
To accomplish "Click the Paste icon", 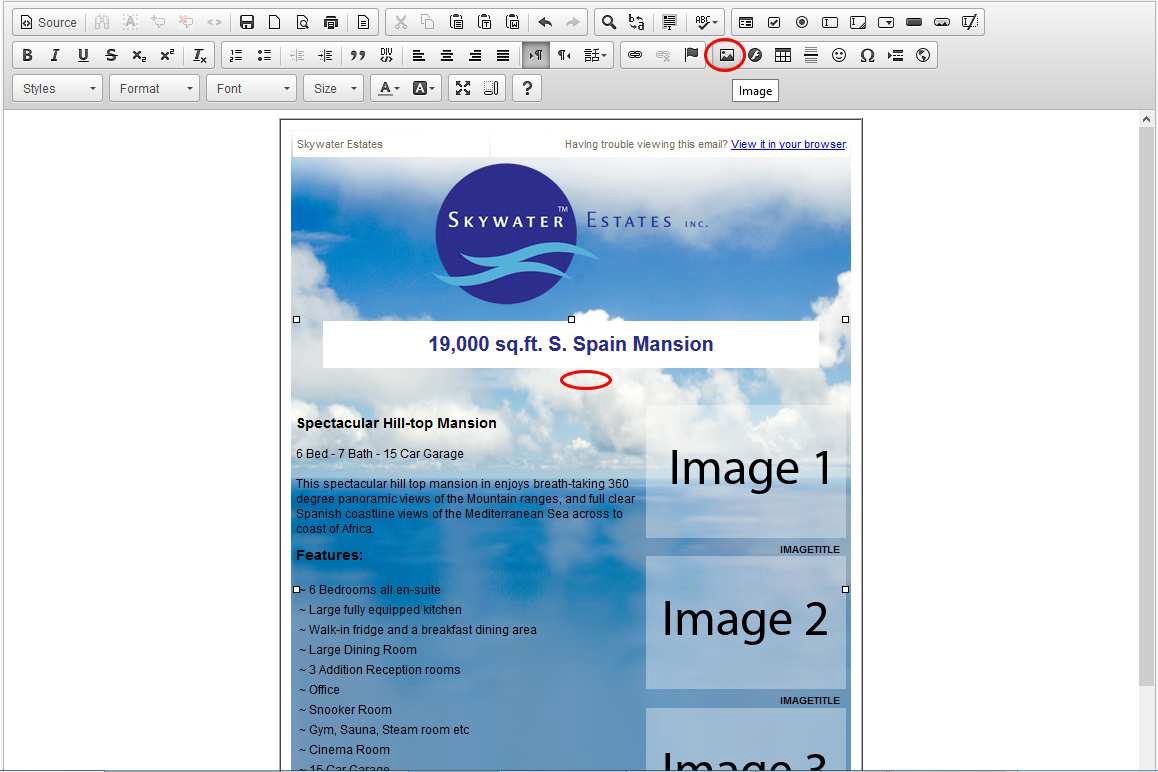I will click(x=456, y=22).
